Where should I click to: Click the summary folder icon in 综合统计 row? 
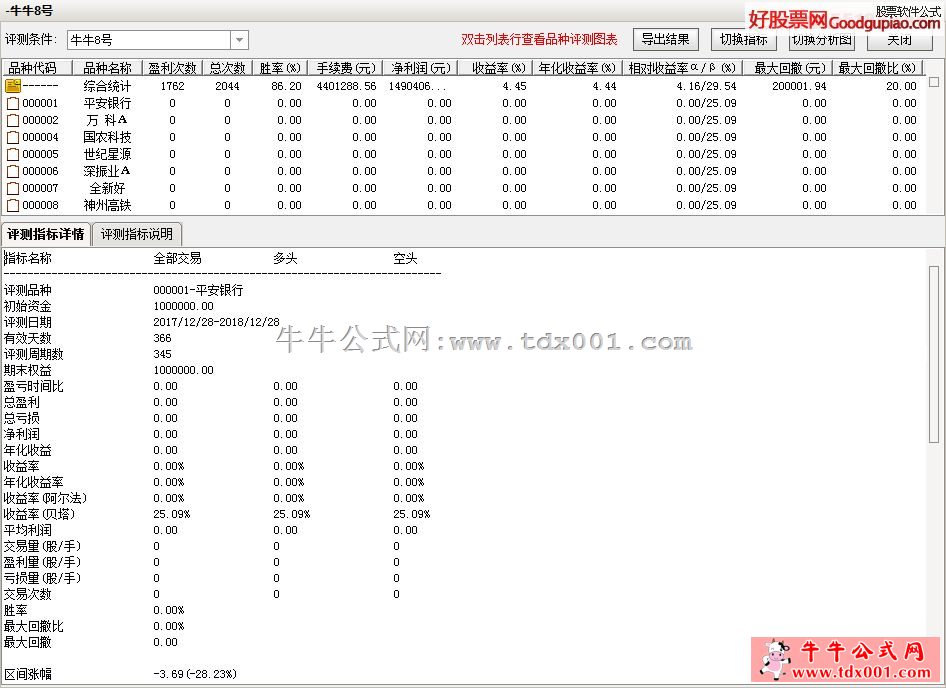[13, 86]
